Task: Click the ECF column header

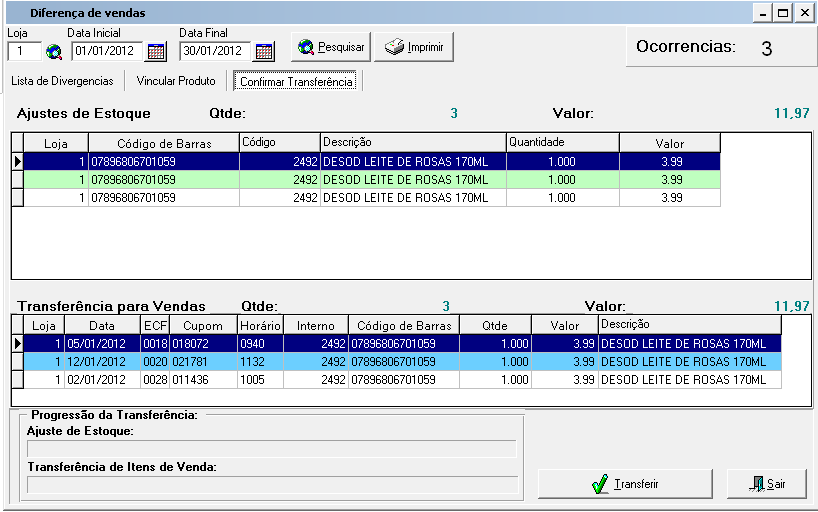Action: [x=155, y=325]
